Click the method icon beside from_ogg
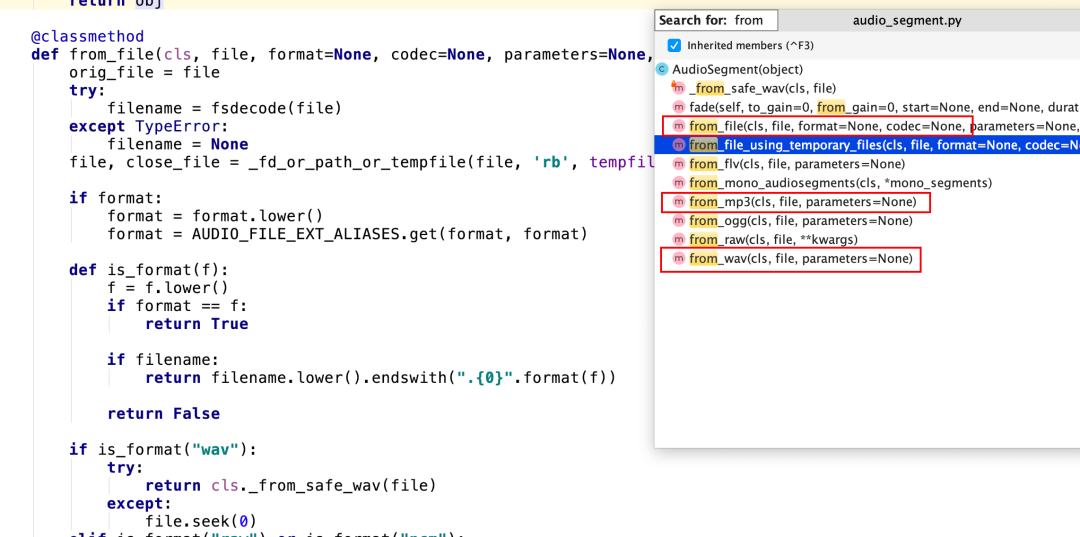Viewport: 1080px width, 537px height. click(679, 221)
